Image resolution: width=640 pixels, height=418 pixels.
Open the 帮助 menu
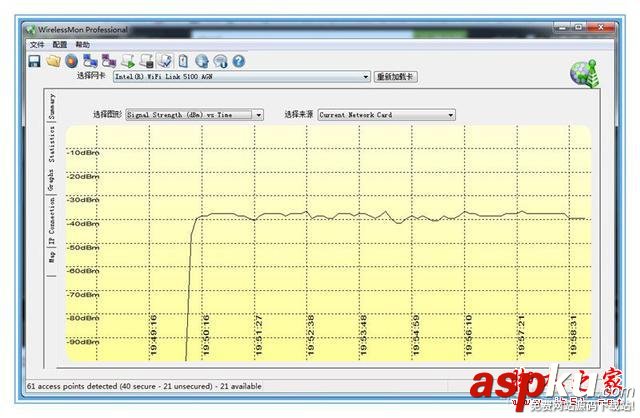[82, 44]
